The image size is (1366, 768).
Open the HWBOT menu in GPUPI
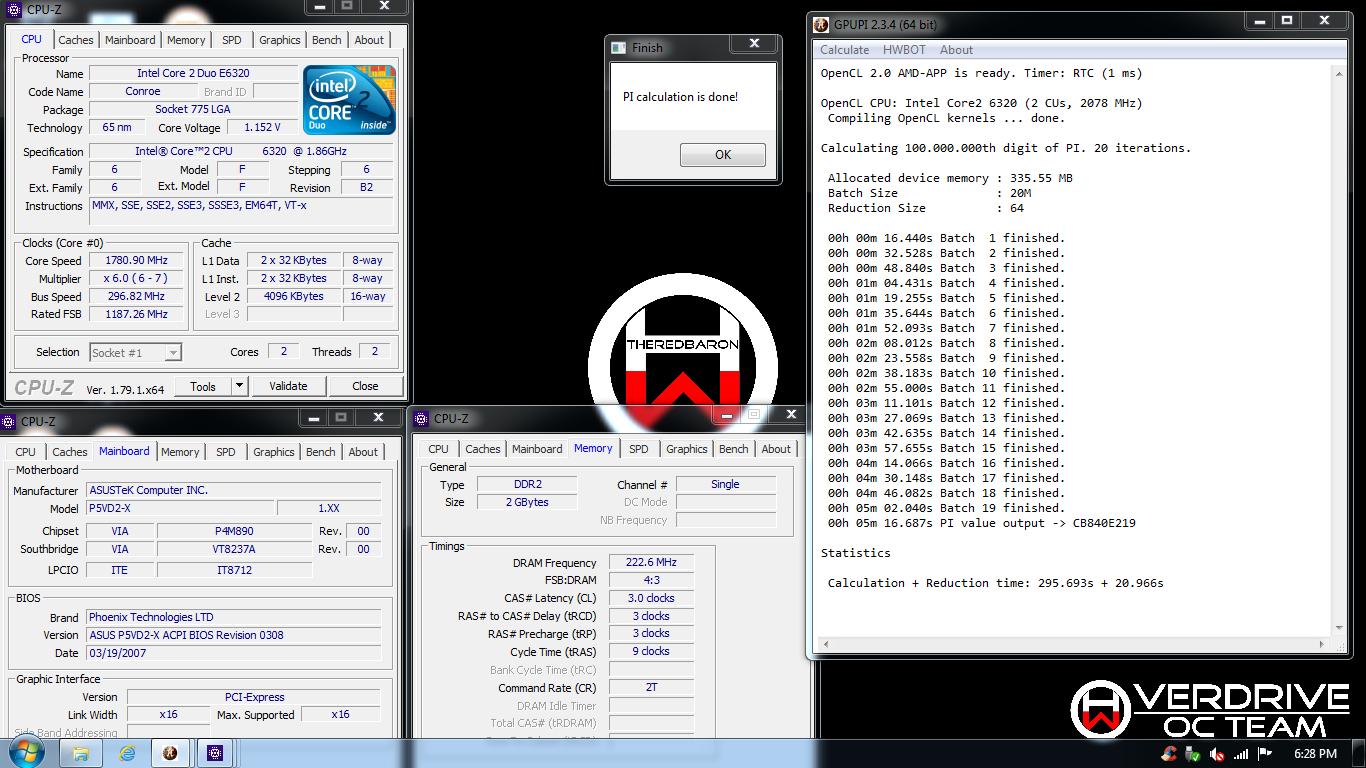coord(904,50)
